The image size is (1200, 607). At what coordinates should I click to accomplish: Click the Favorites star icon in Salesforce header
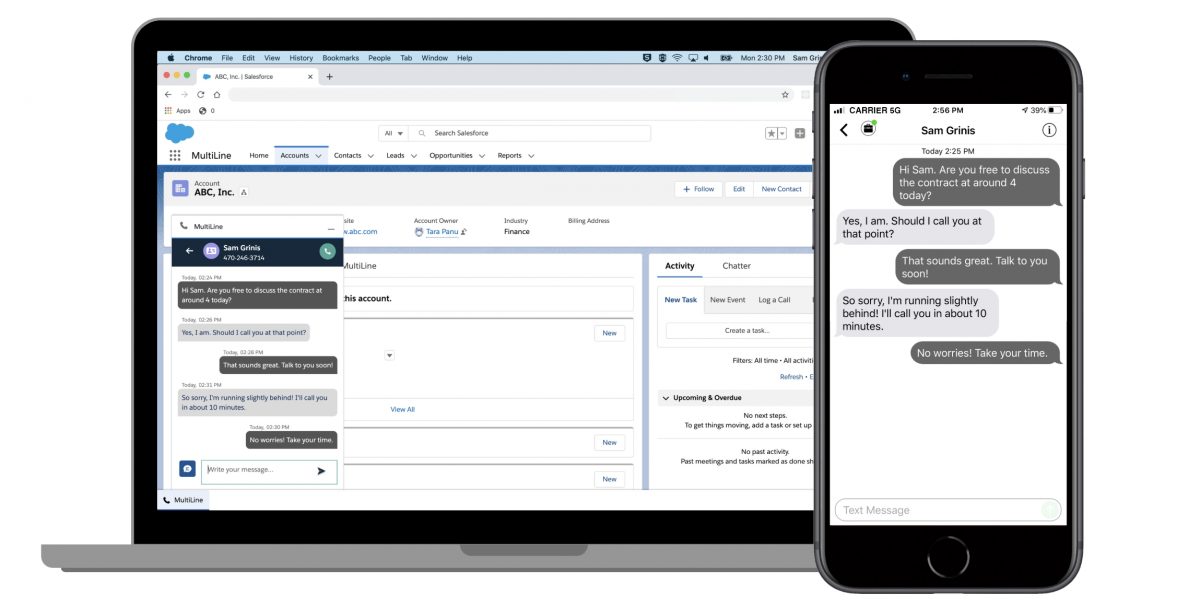(771, 133)
